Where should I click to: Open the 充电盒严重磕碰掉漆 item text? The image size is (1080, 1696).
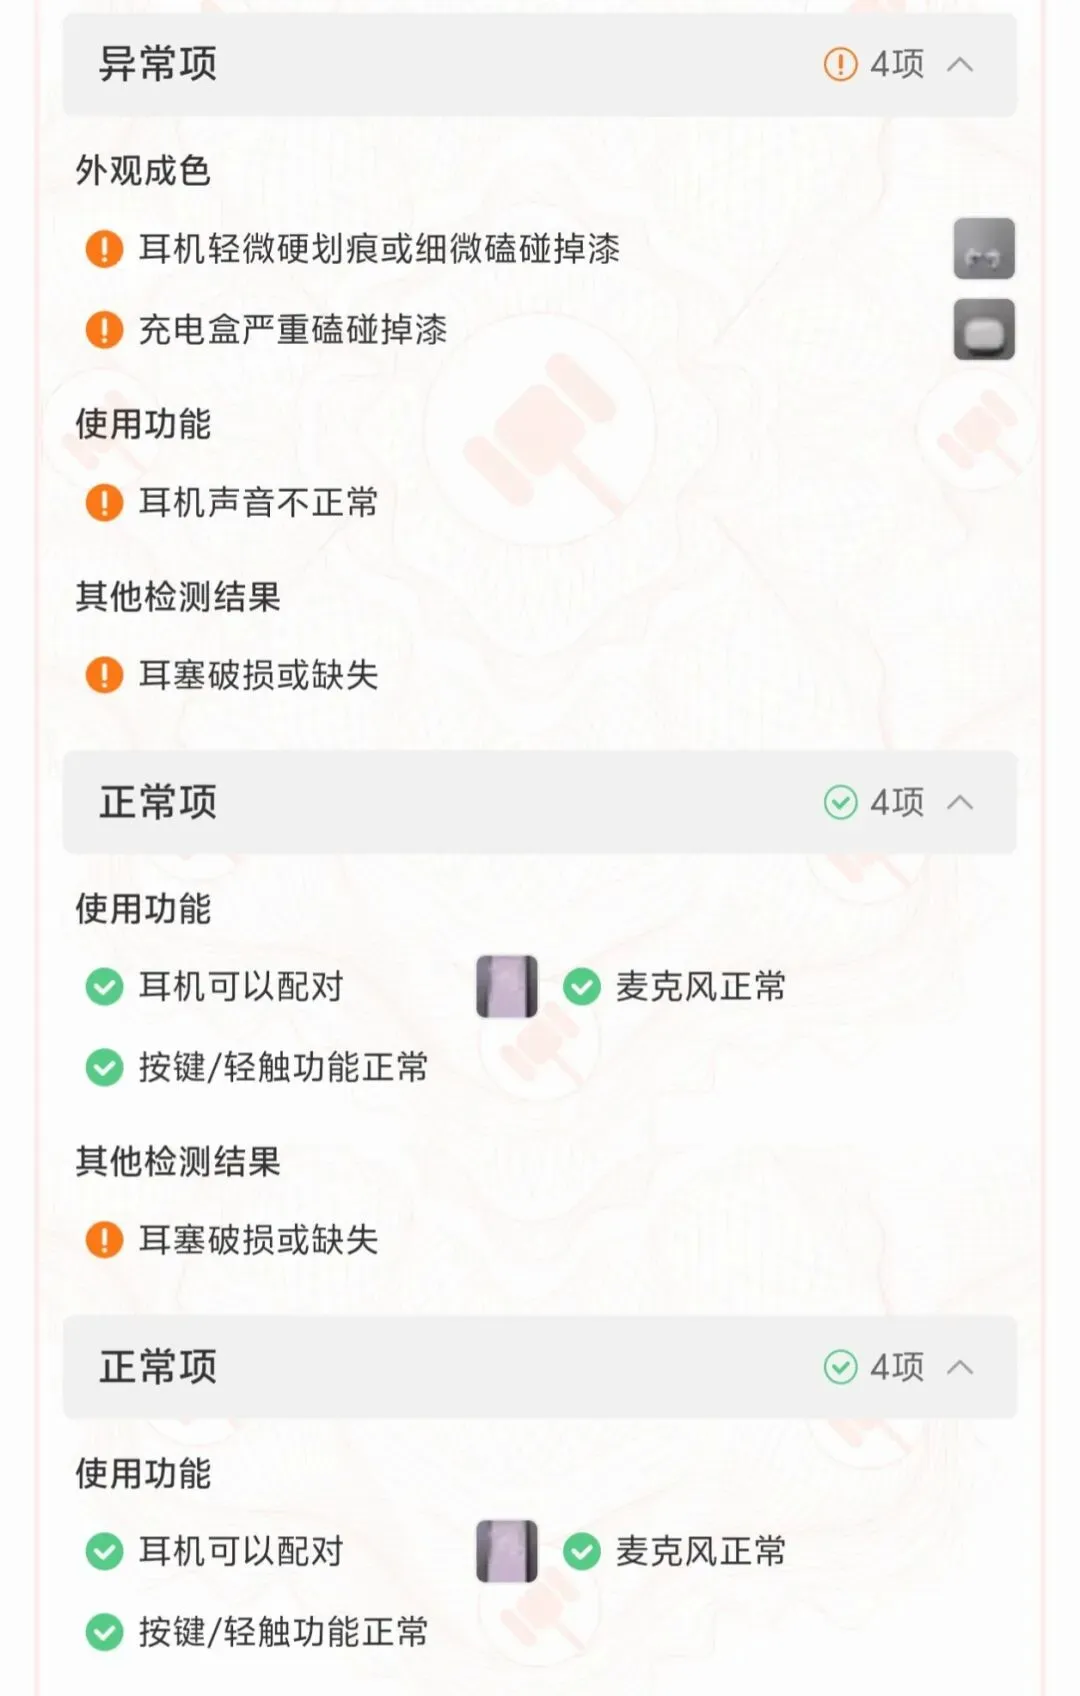coord(292,329)
